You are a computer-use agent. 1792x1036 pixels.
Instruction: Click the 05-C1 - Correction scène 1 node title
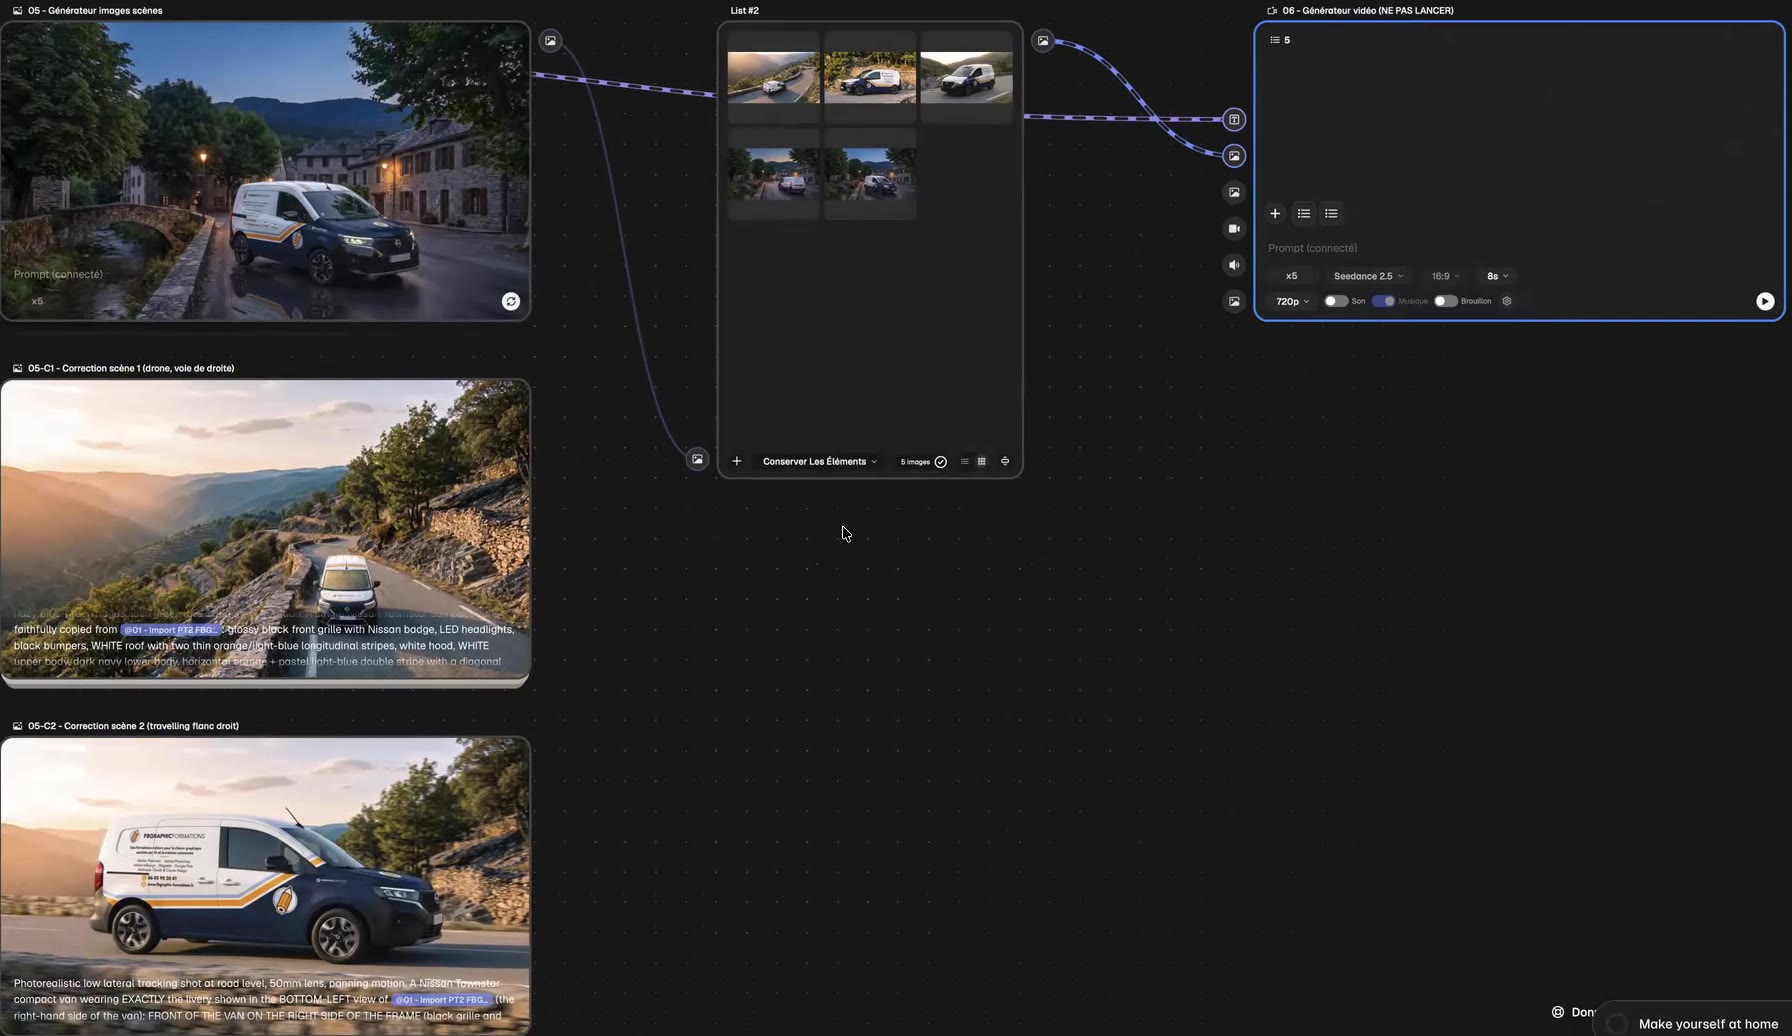pos(131,368)
